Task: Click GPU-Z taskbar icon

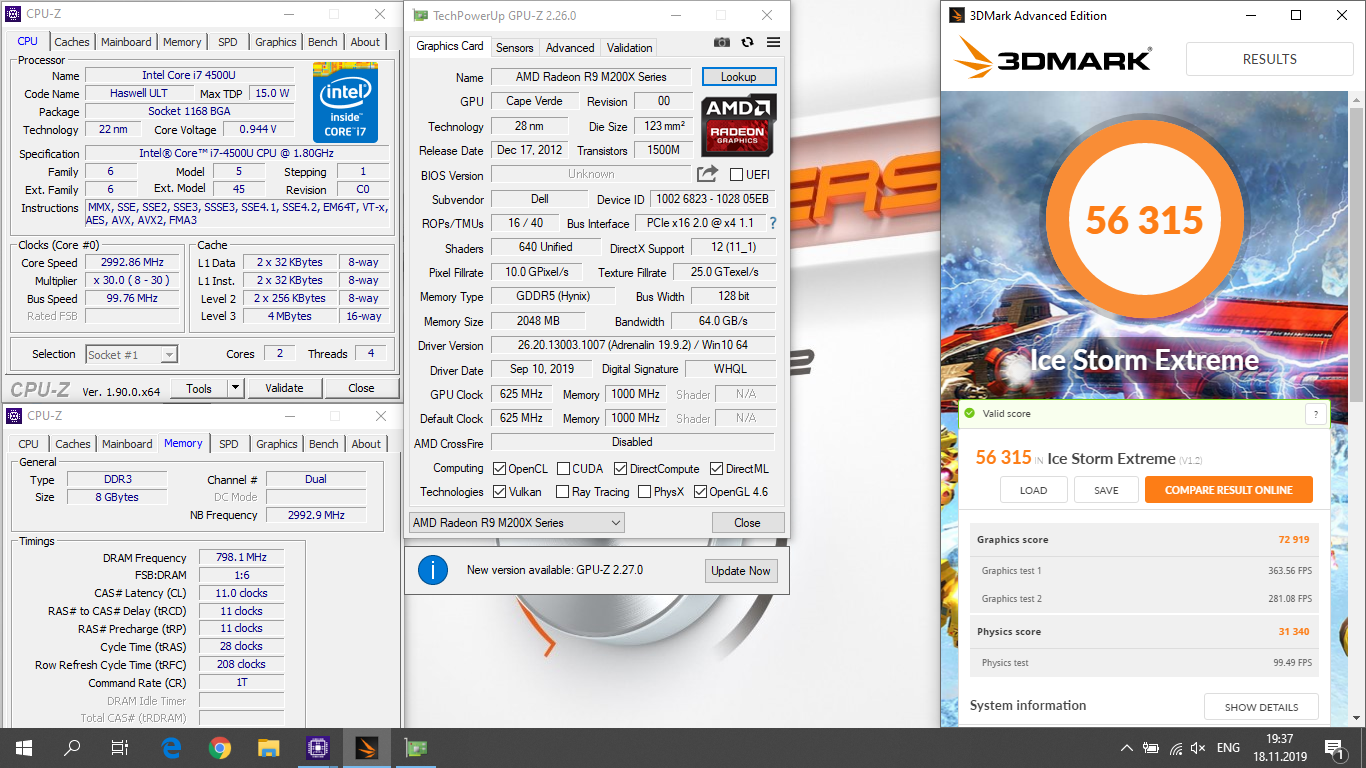Action: (x=414, y=748)
